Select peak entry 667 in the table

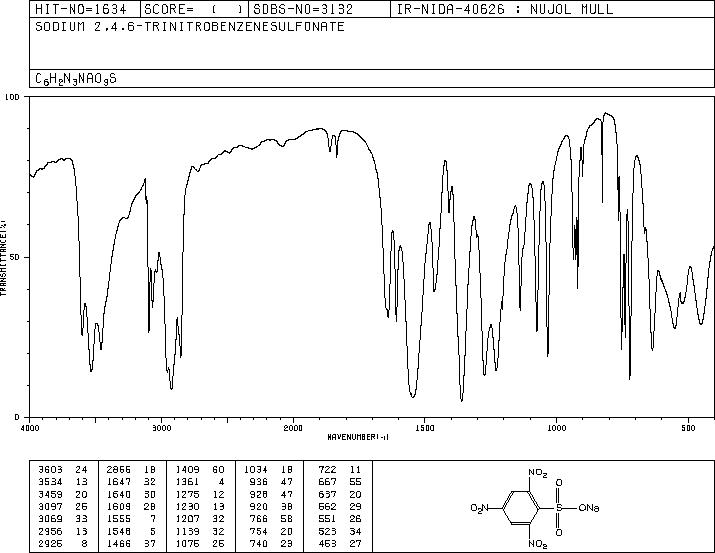tap(340, 482)
